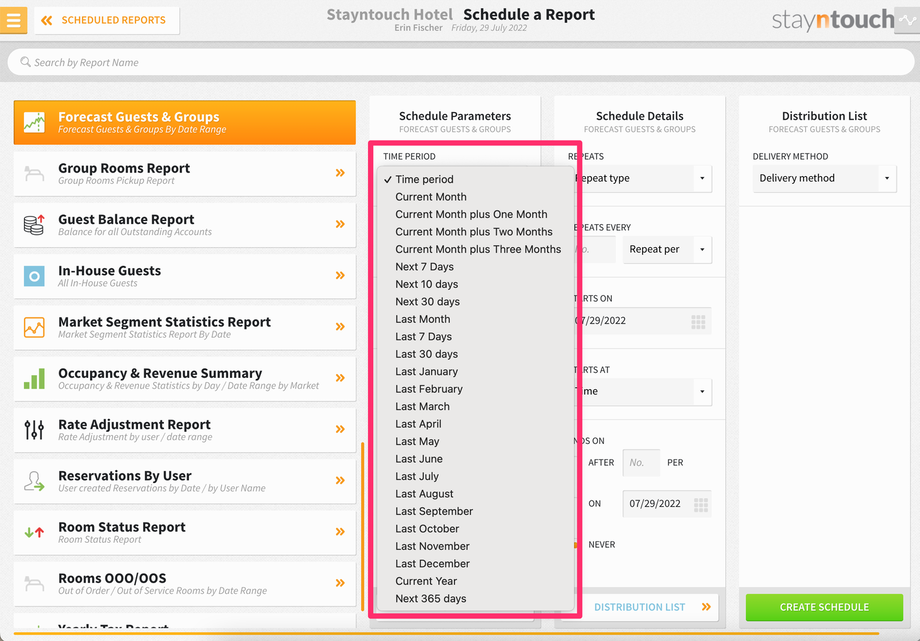Open Group Rooms Report via its chevron
The image size is (920, 641).
coord(340,173)
